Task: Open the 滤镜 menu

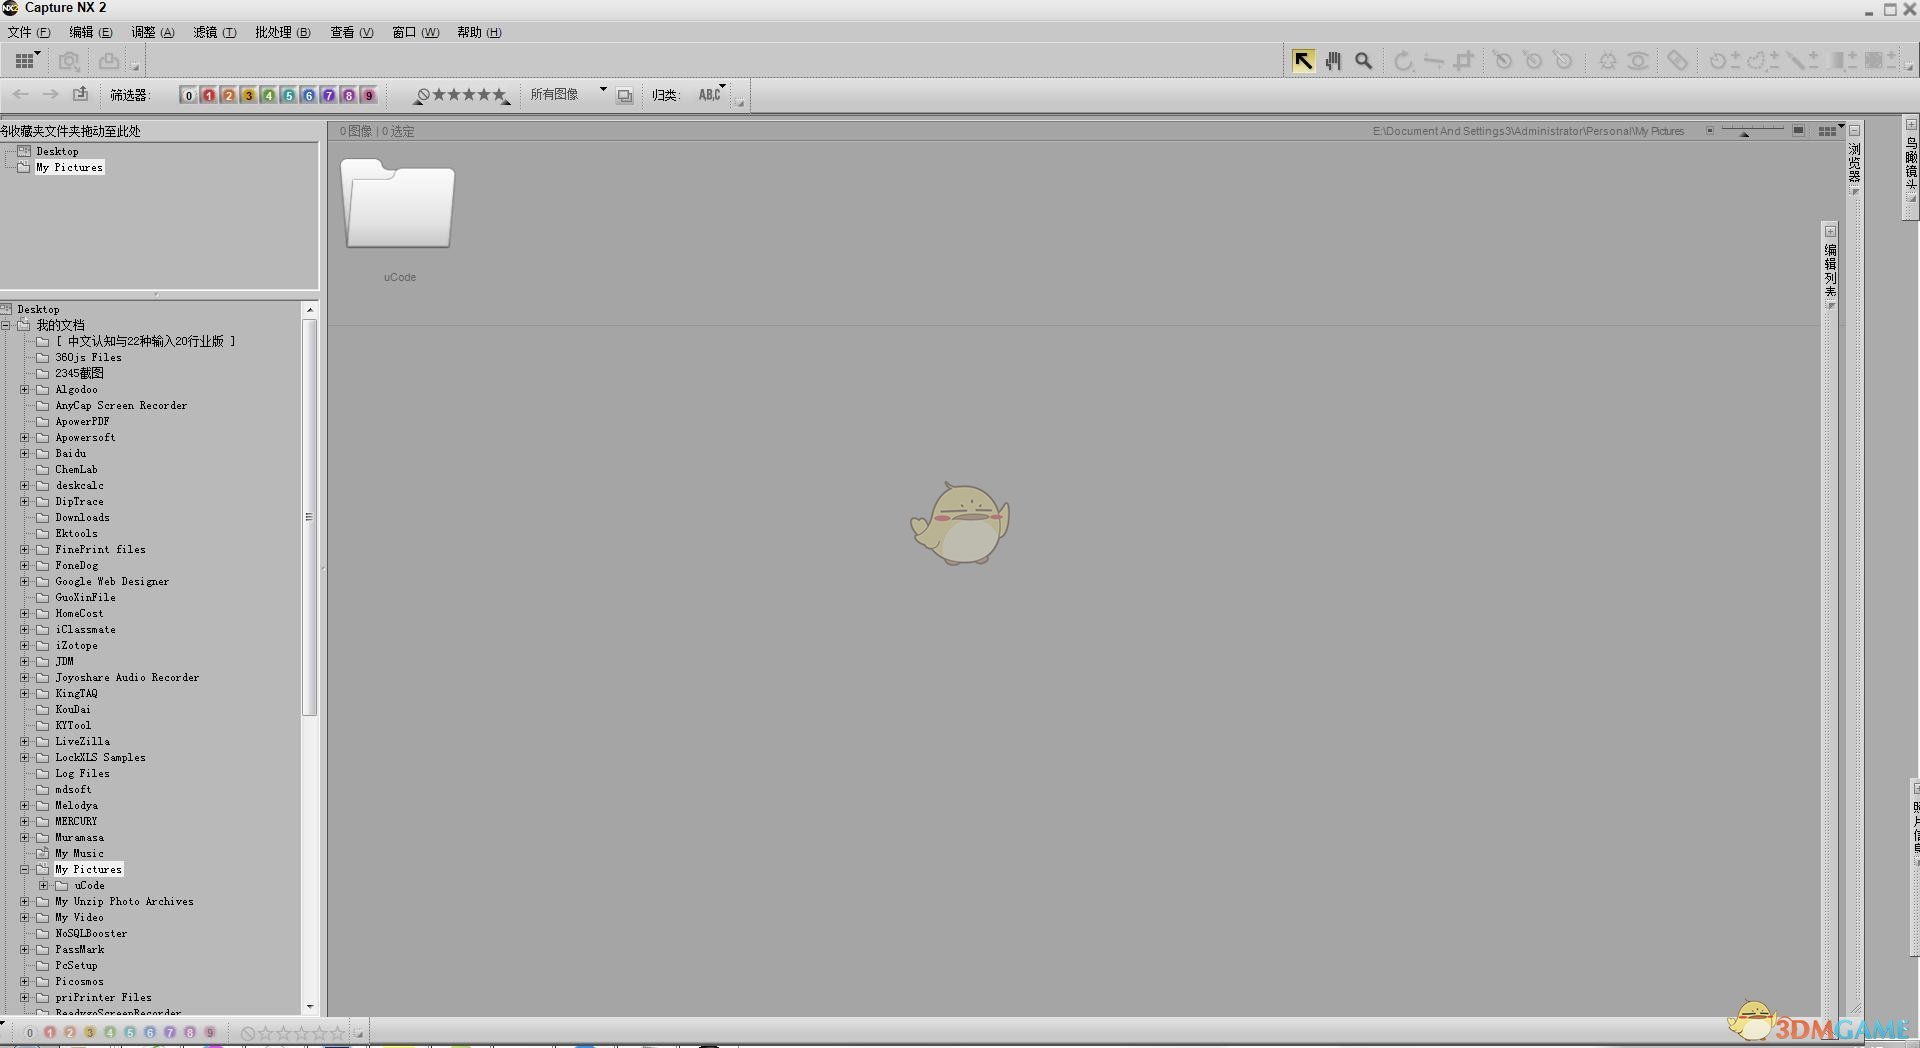Action: click(214, 32)
